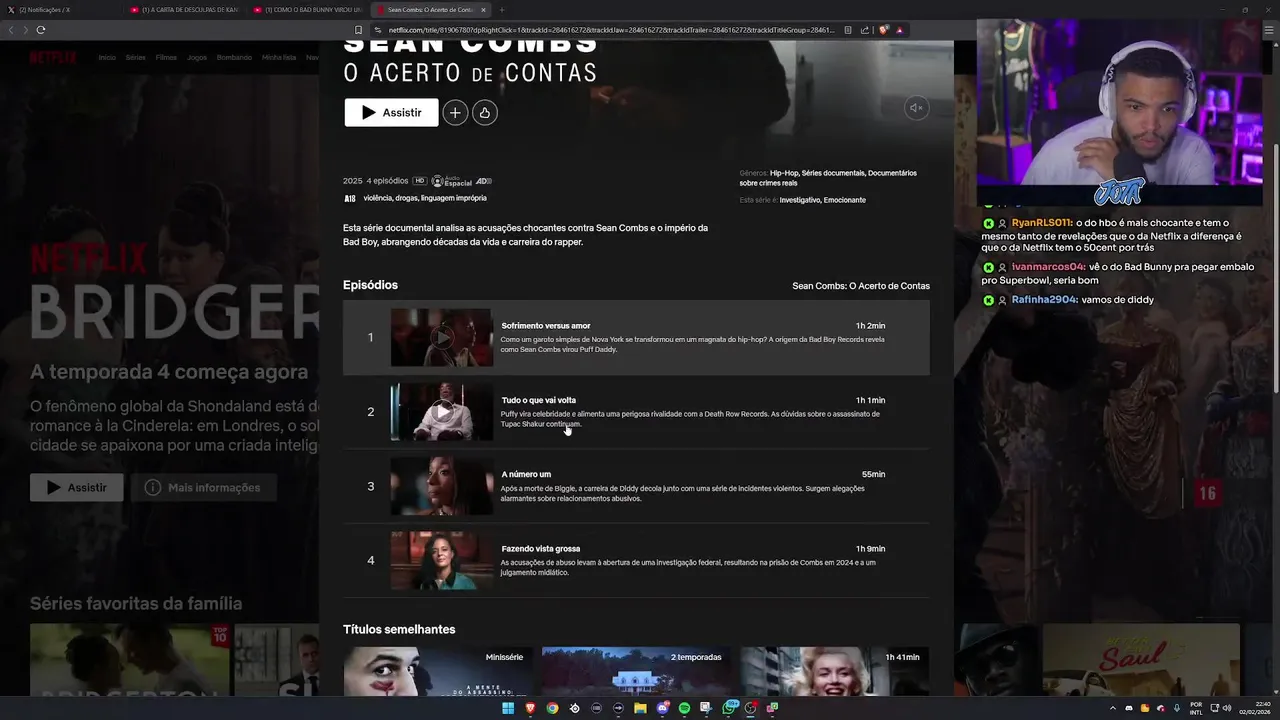
Task: Click the A18 age rating badge
Action: [x=349, y=199]
